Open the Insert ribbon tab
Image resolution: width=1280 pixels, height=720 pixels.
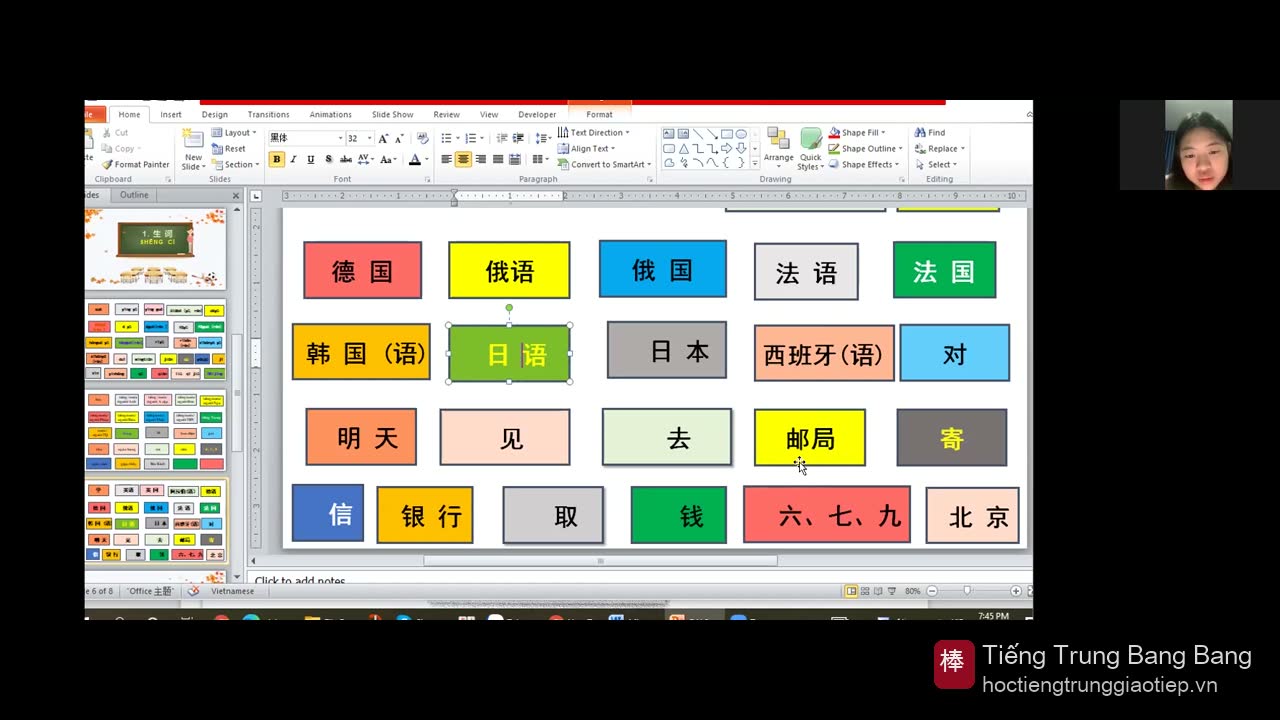(171, 114)
